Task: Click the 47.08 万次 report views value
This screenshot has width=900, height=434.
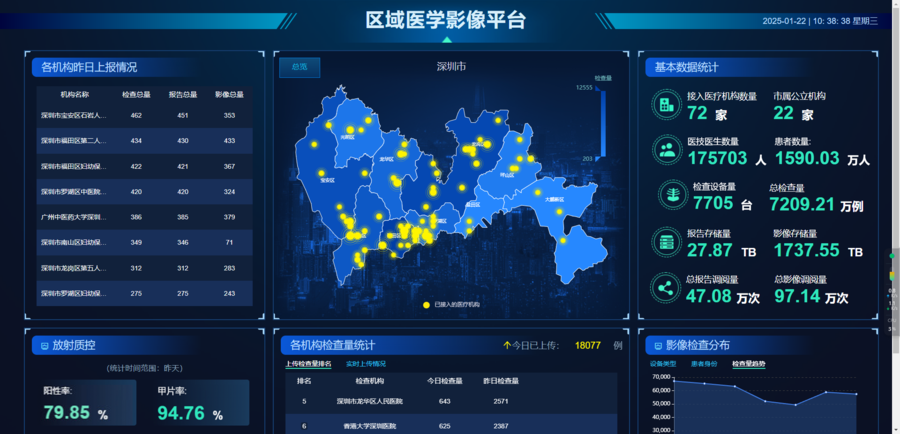Action: tap(723, 296)
